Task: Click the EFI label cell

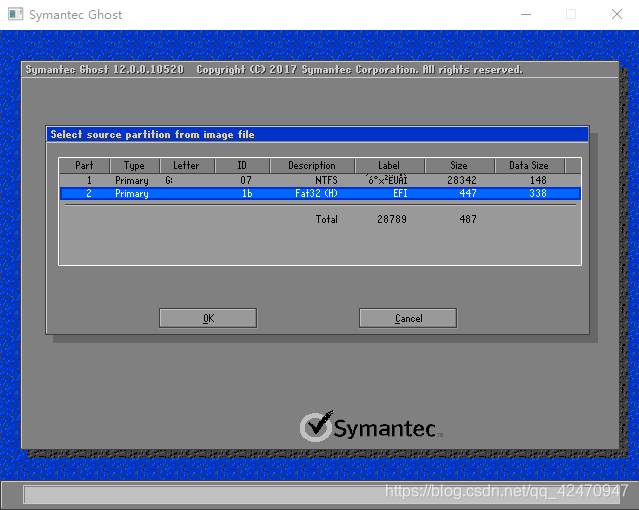Action: [x=400, y=193]
